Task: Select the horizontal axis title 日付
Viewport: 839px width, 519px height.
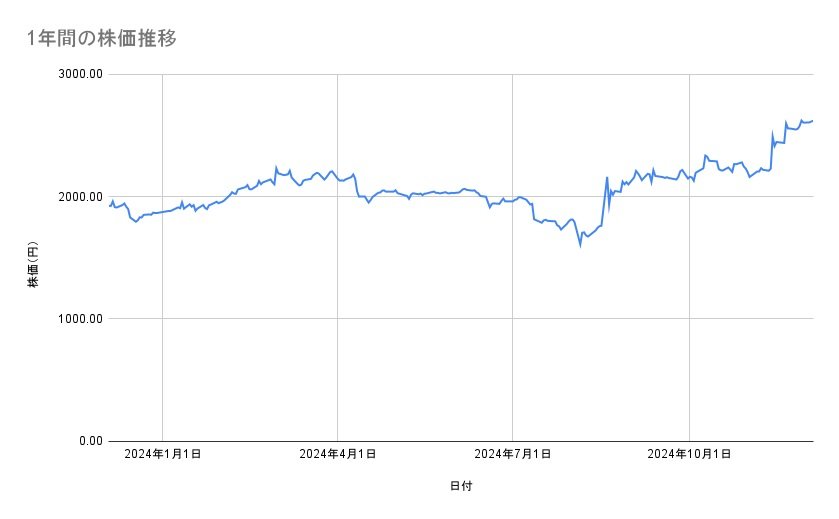Action: point(461,487)
